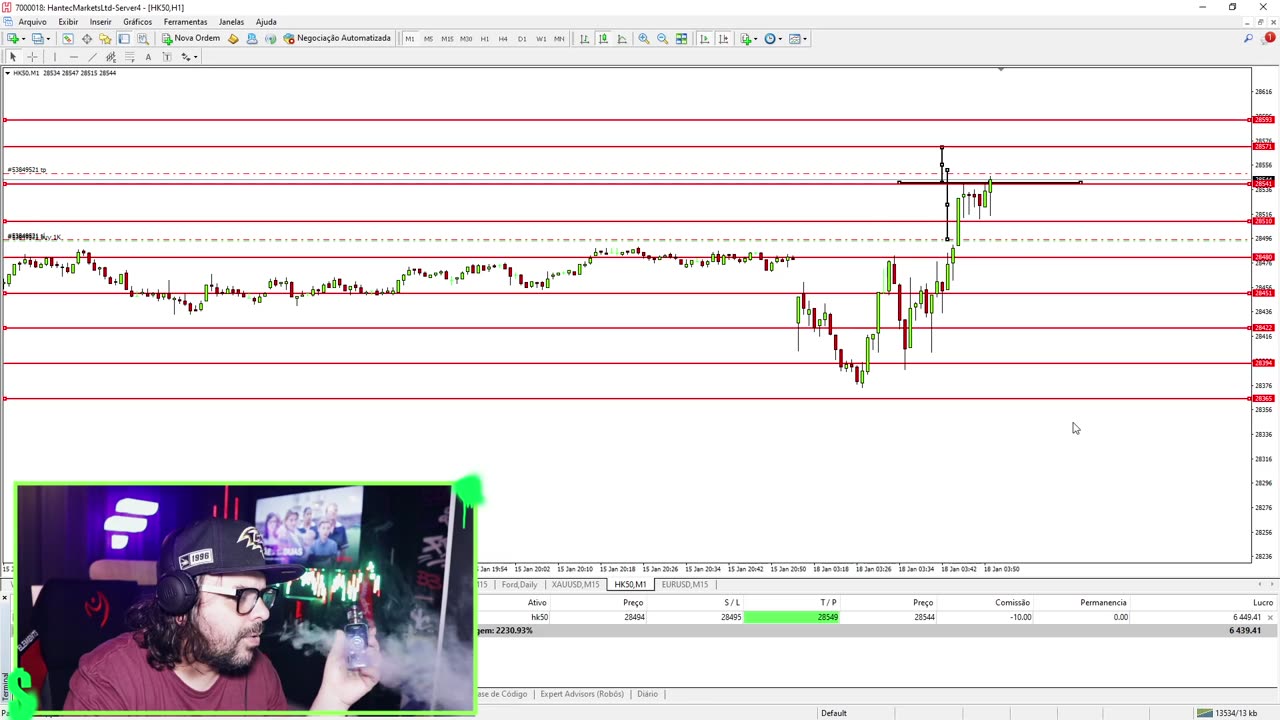Draw a vertical line
This screenshot has height=720, width=1280.
(55, 57)
